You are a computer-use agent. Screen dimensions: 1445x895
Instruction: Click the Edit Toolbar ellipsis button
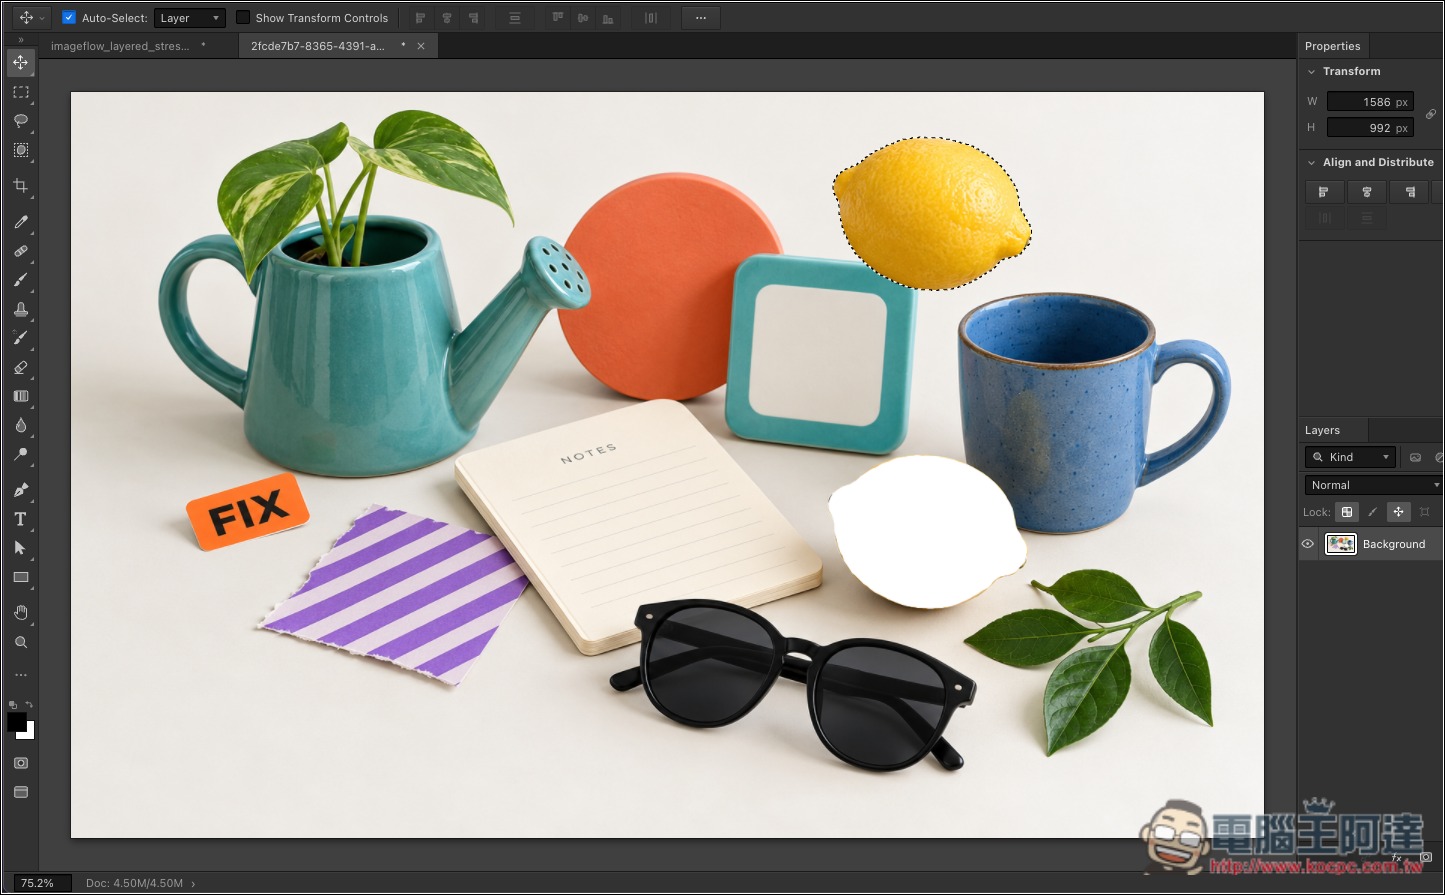[x=20, y=676]
